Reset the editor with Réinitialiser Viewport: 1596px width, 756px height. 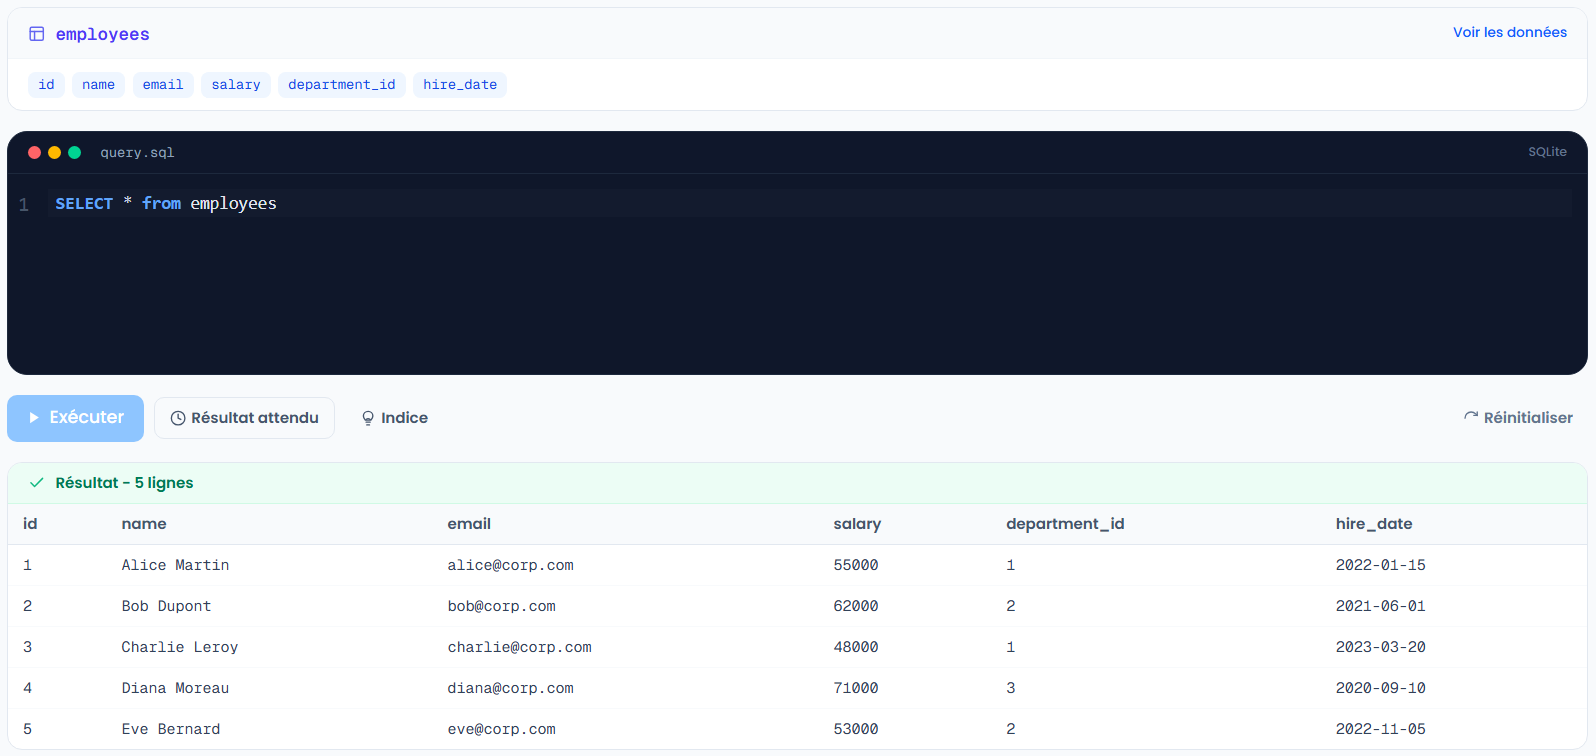click(x=1518, y=418)
